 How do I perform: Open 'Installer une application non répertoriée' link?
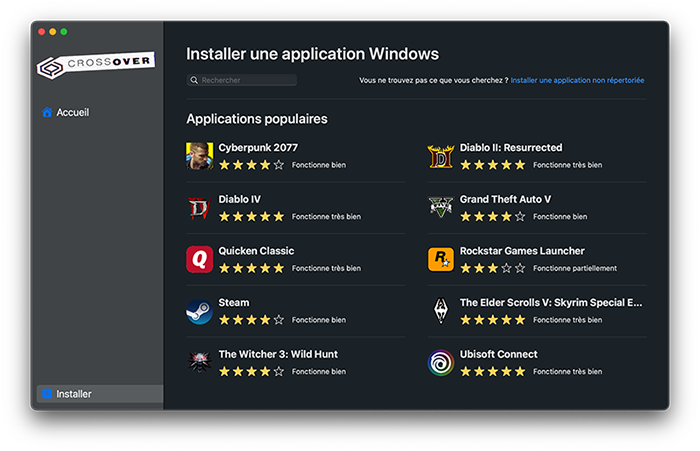point(577,80)
